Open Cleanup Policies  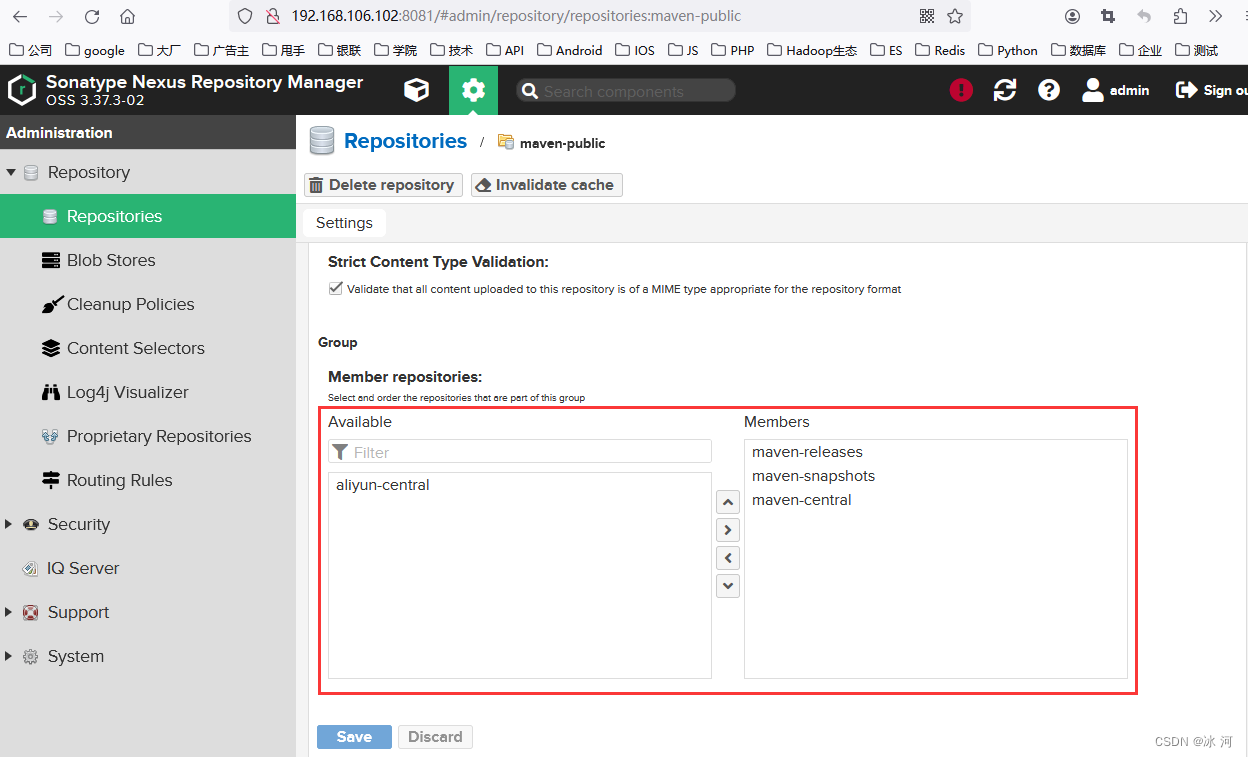tap(148, 304)
